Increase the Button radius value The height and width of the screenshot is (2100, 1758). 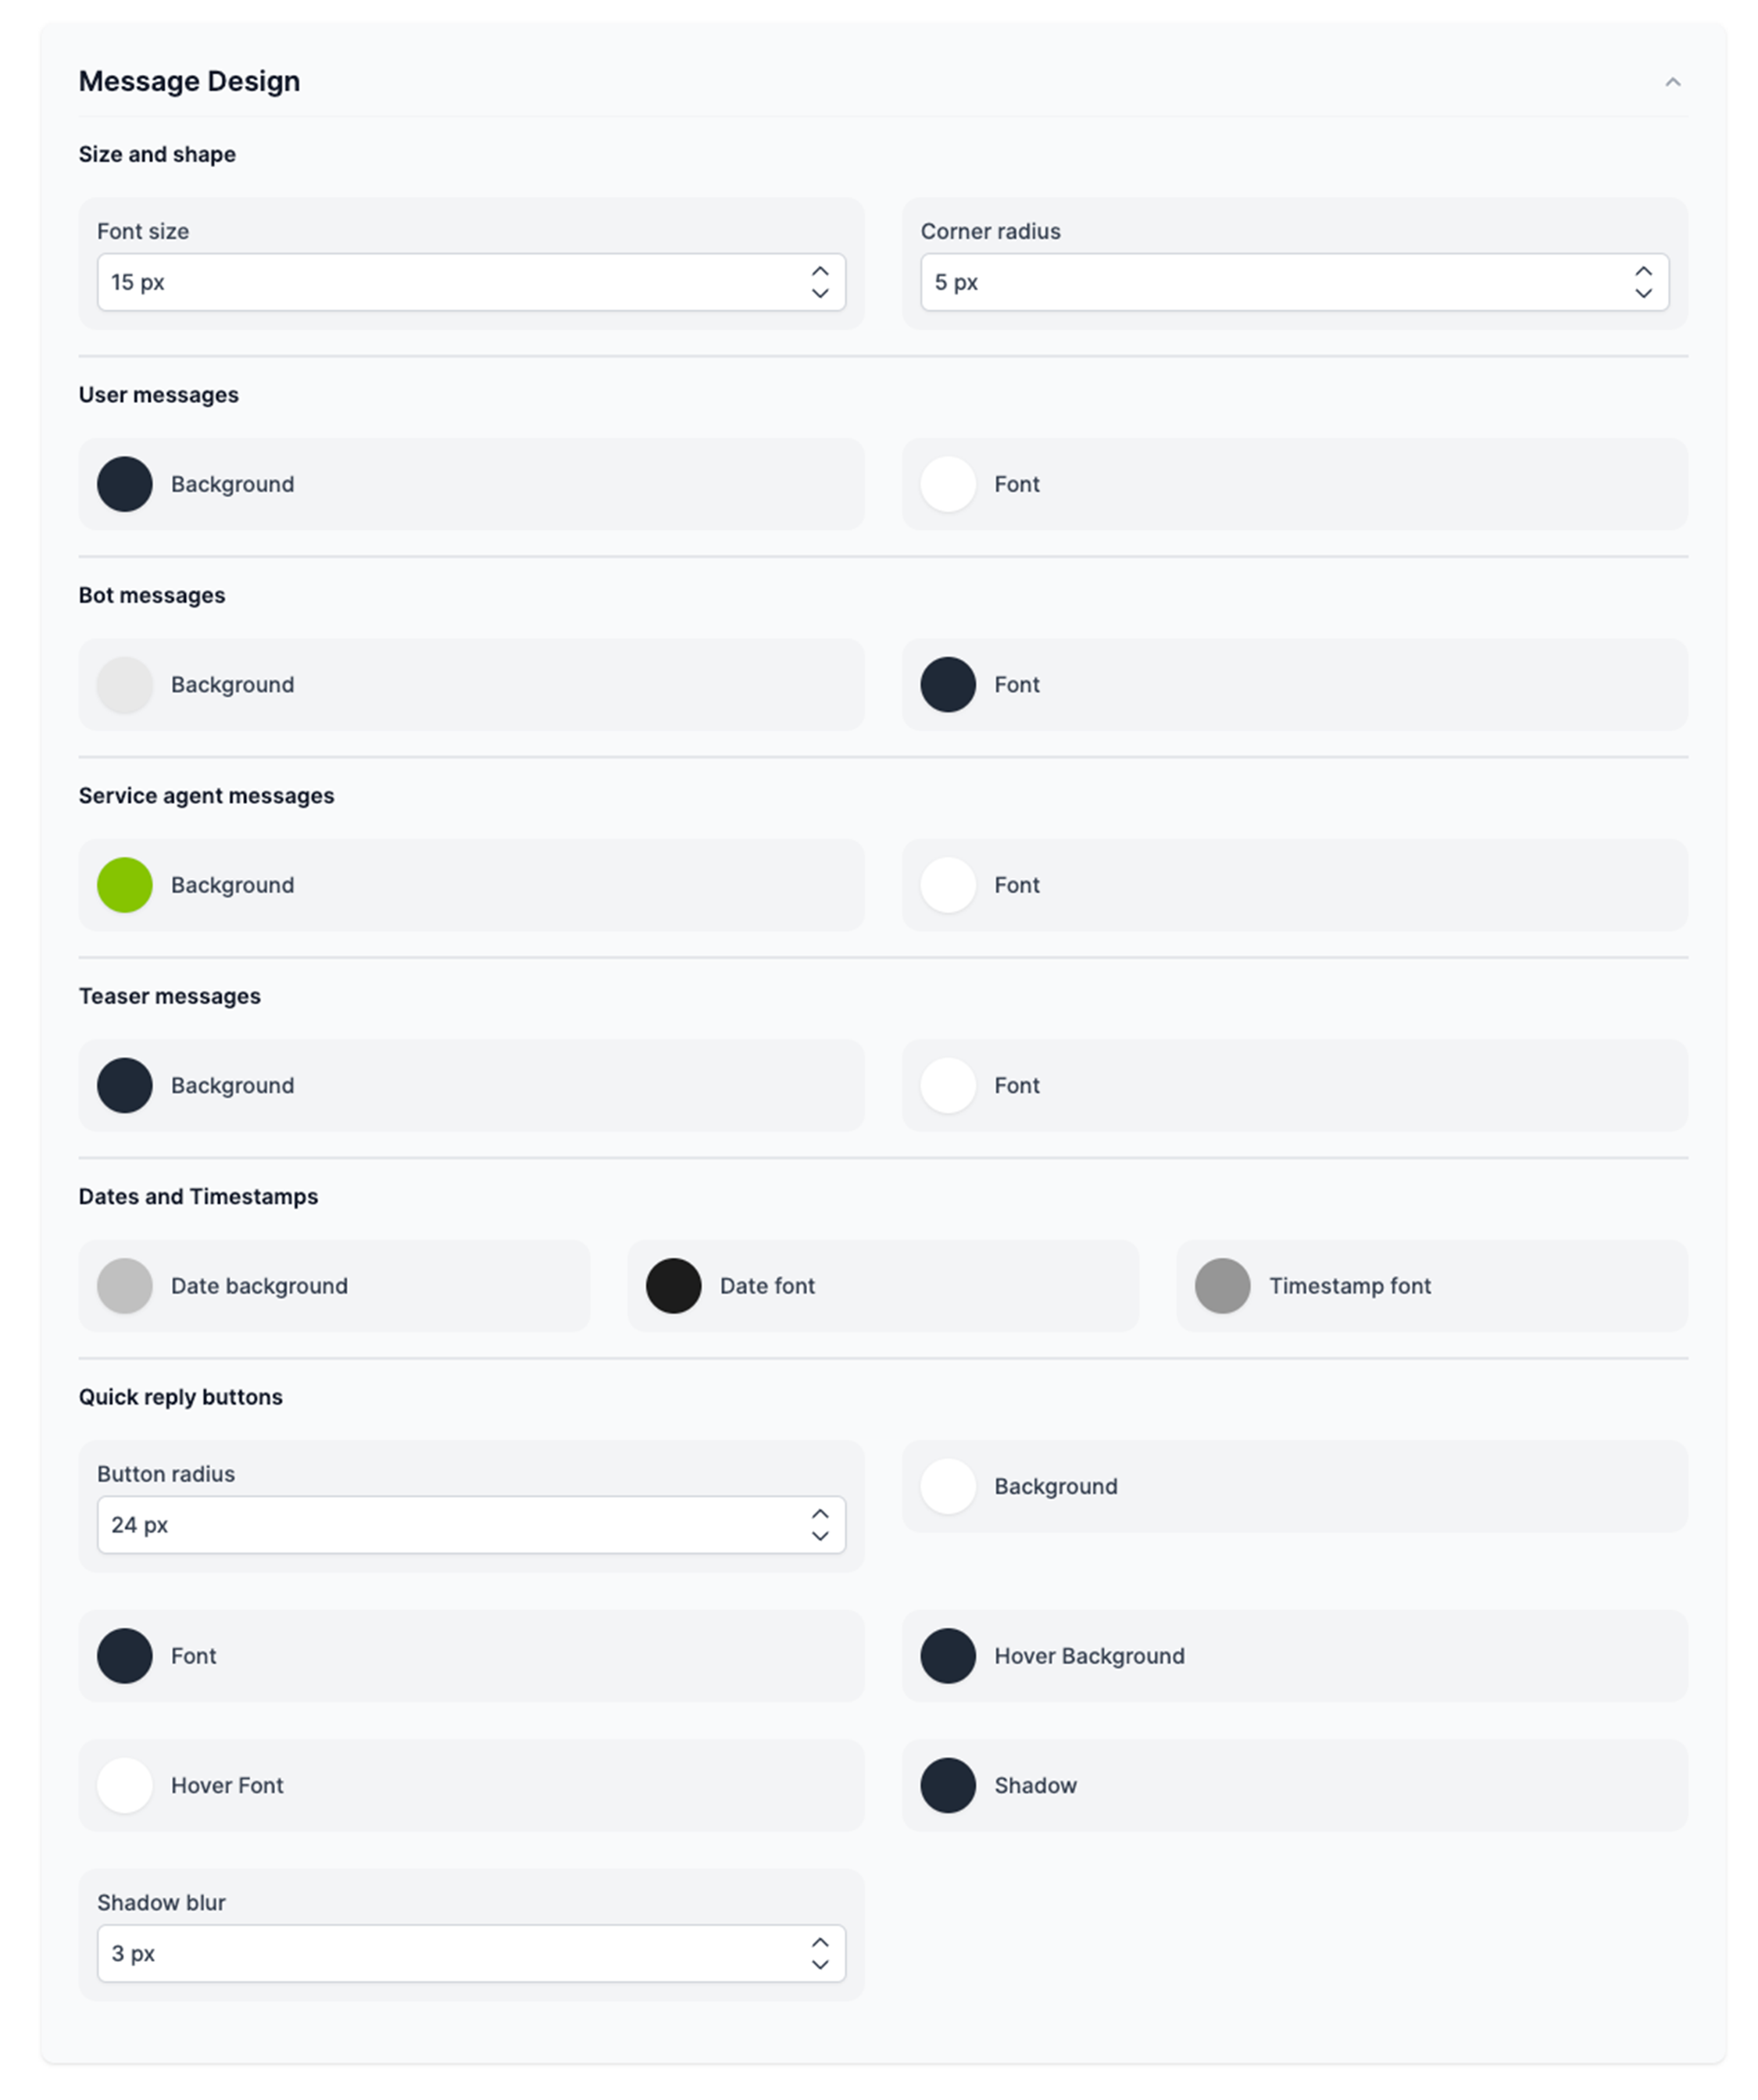click(x=820, y=1514)
